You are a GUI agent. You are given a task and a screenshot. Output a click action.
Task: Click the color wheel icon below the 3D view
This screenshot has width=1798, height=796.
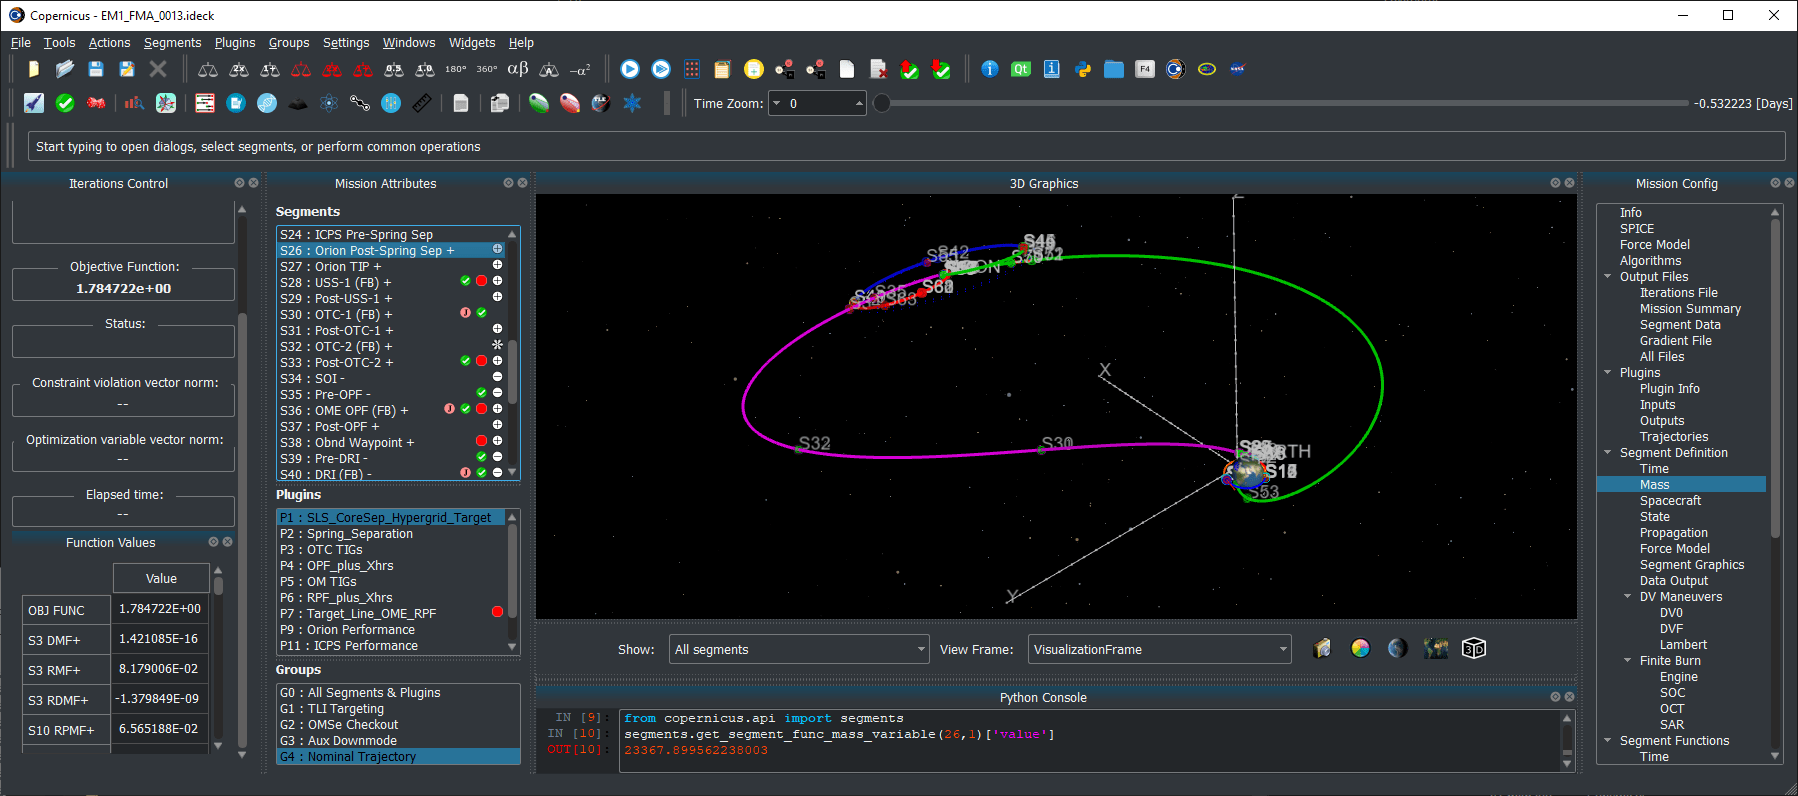[1360, 649]
